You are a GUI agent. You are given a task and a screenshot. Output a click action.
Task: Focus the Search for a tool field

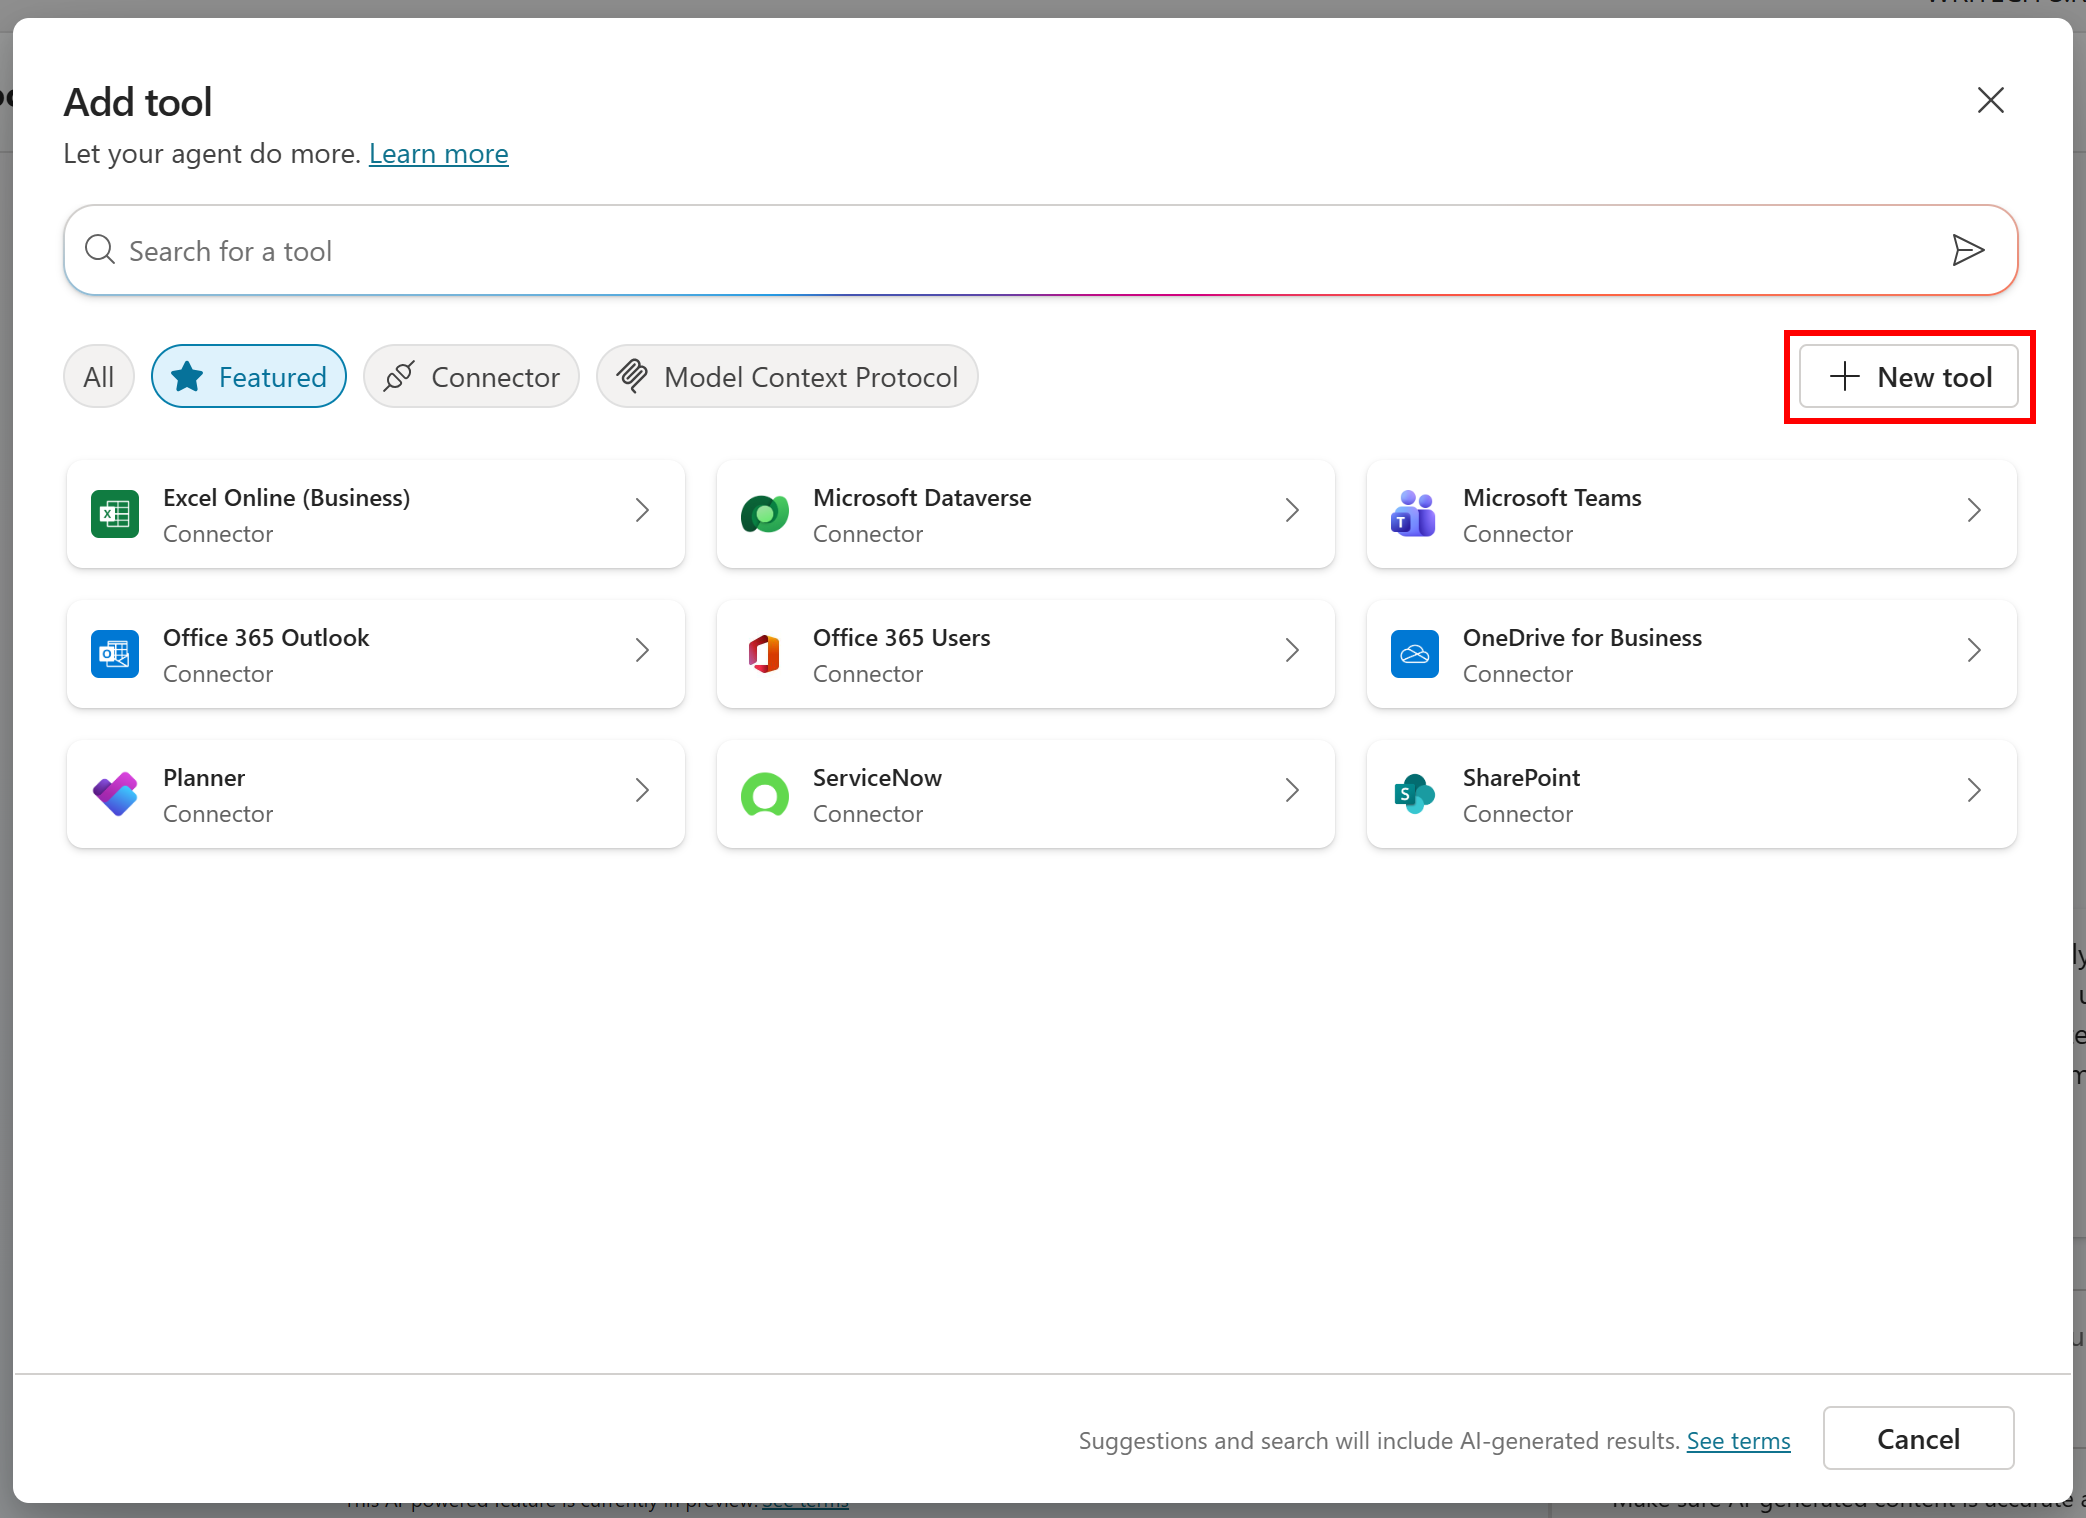1000,251
